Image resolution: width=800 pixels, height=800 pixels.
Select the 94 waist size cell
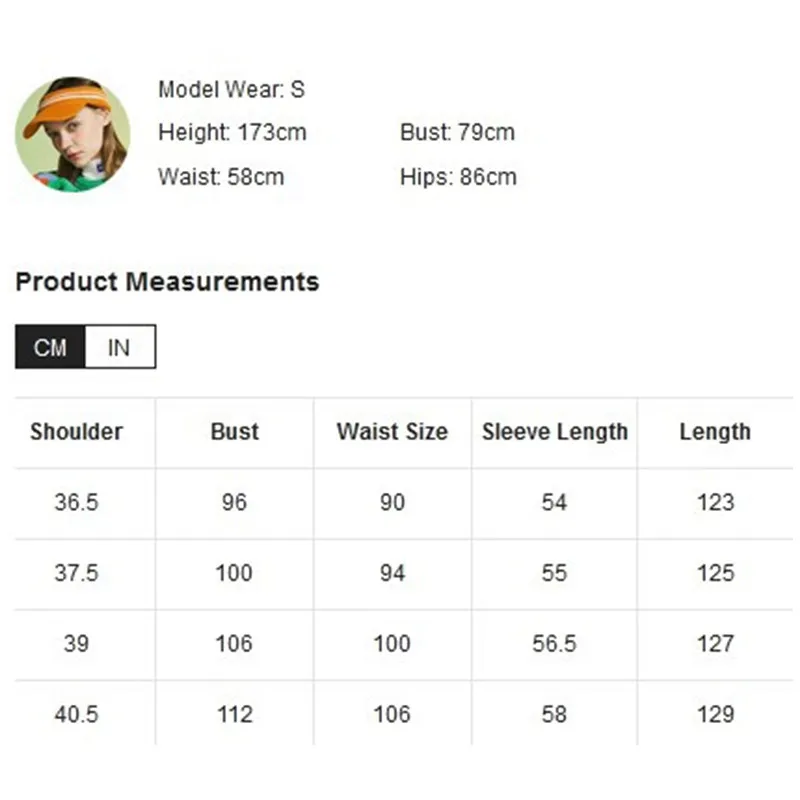(x=392, y=573)
